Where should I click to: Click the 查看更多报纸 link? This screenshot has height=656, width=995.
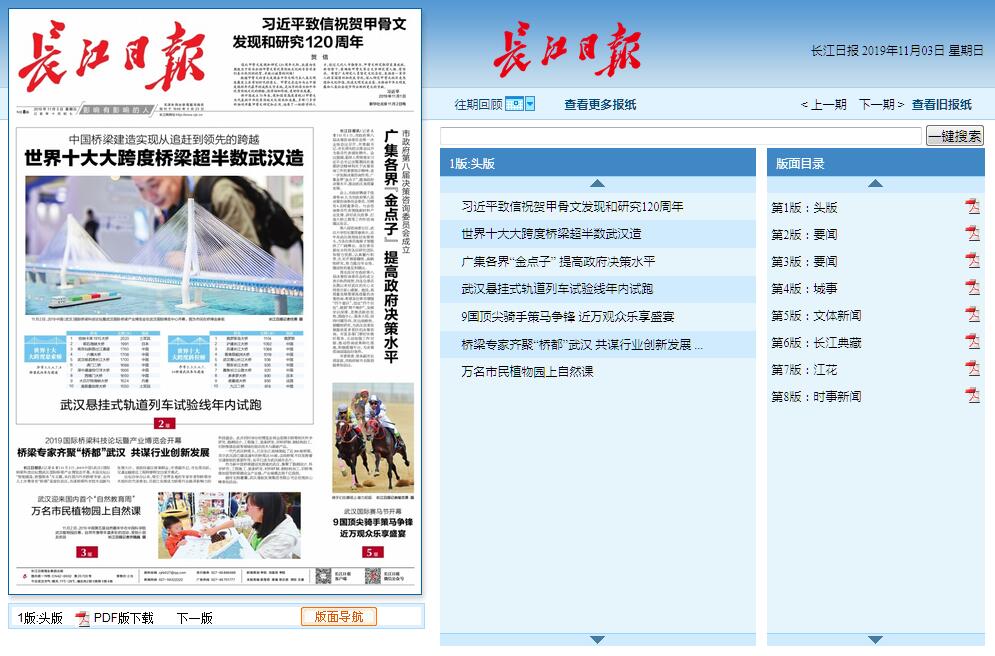599,104
